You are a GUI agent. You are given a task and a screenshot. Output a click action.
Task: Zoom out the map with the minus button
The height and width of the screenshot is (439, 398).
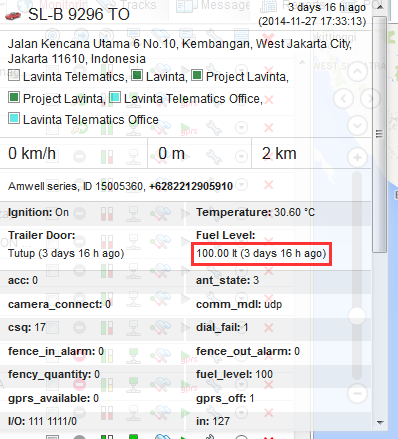pos(357,394)
